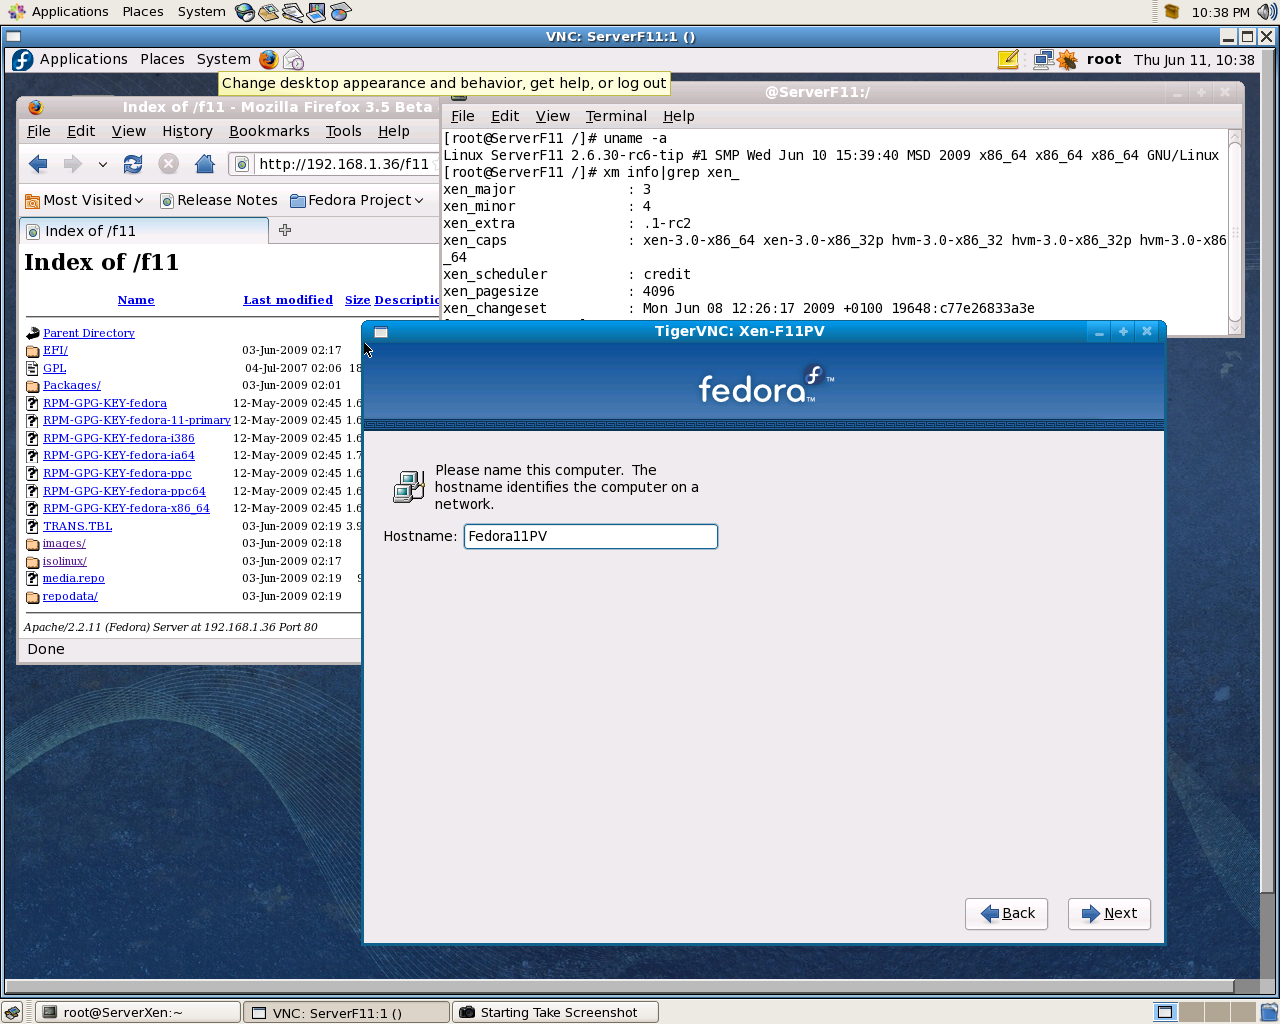Click the orange bug reporter tray icon
The height and width of the screenshot is (1024, 1280).
(1067, 60)
